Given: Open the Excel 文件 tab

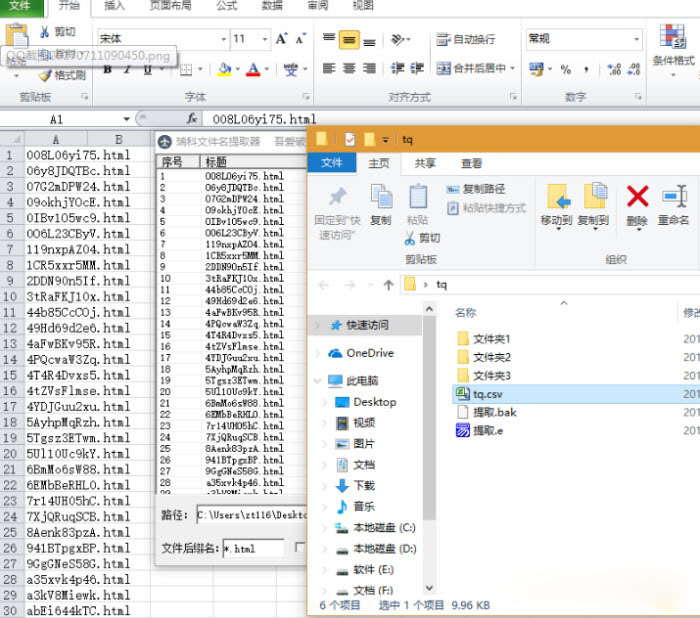Looking at the screenshot, I should [21, 6].
